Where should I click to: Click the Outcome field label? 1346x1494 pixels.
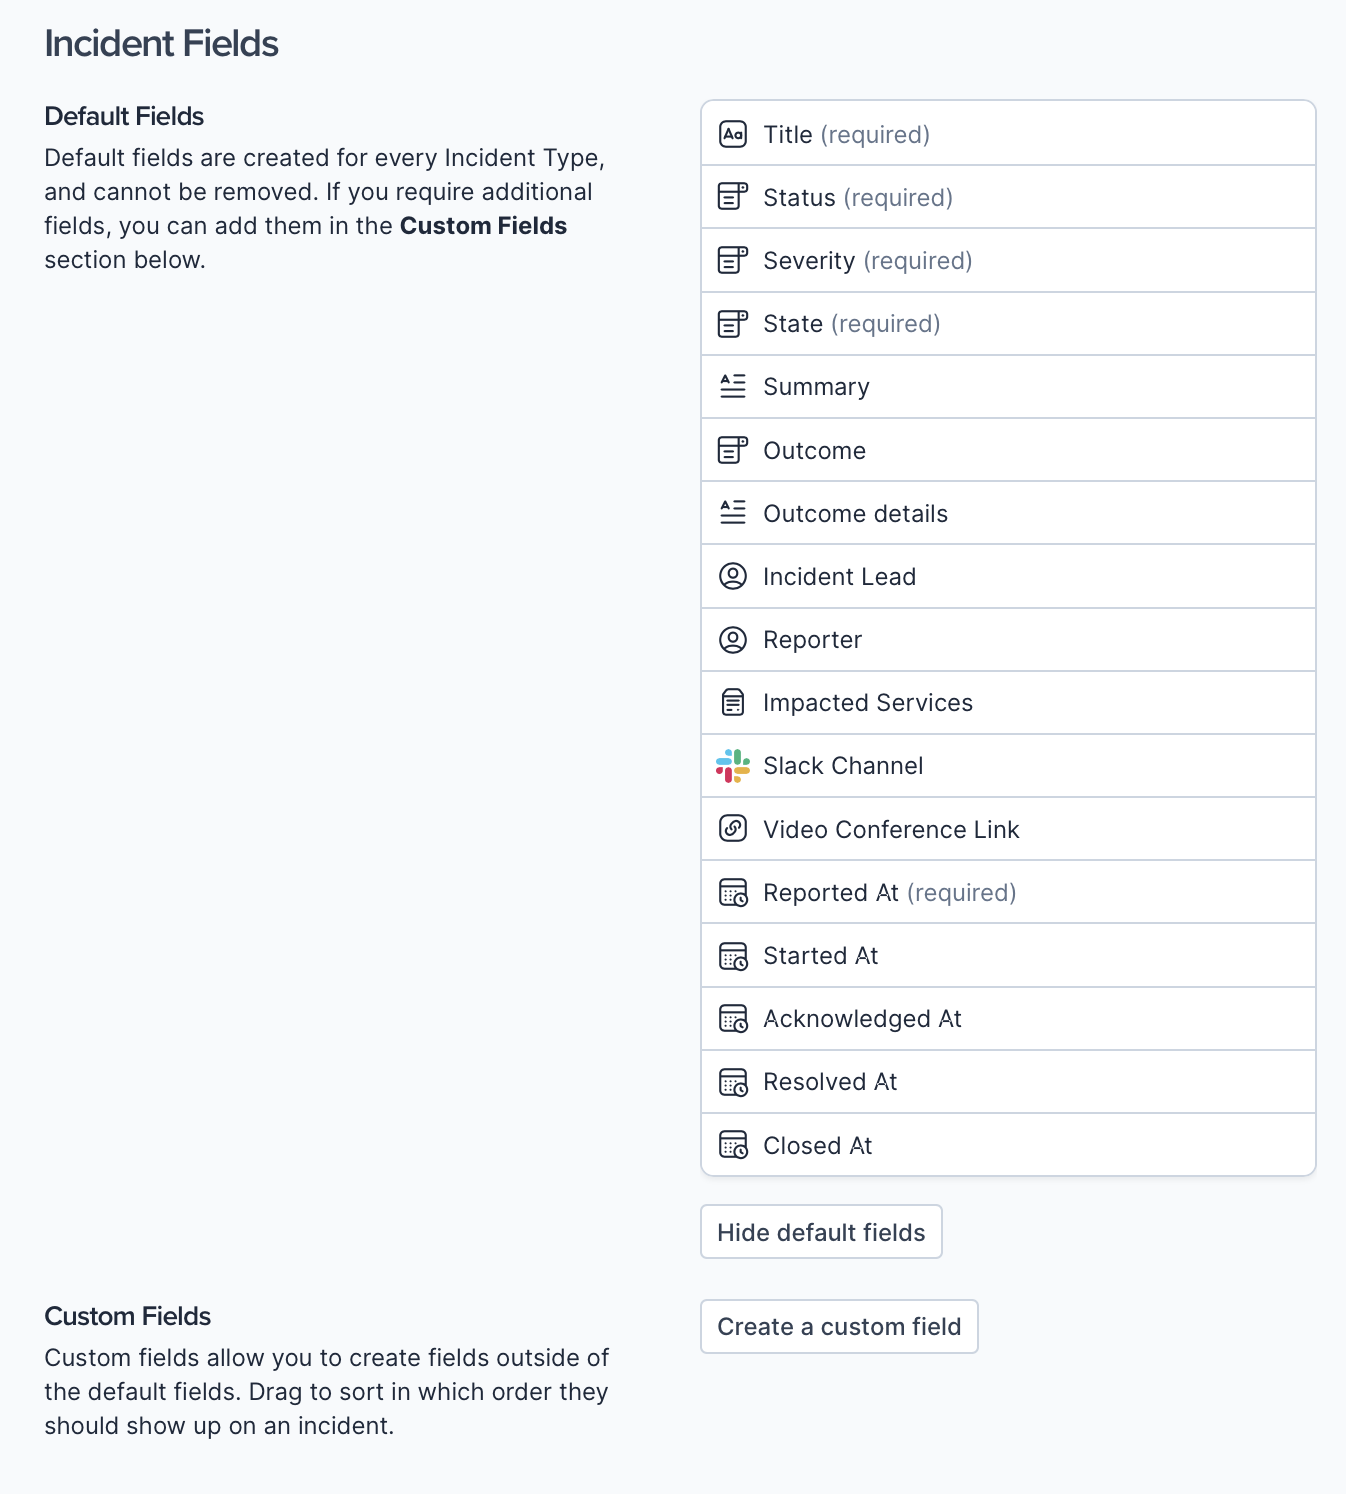click(814, 451)
